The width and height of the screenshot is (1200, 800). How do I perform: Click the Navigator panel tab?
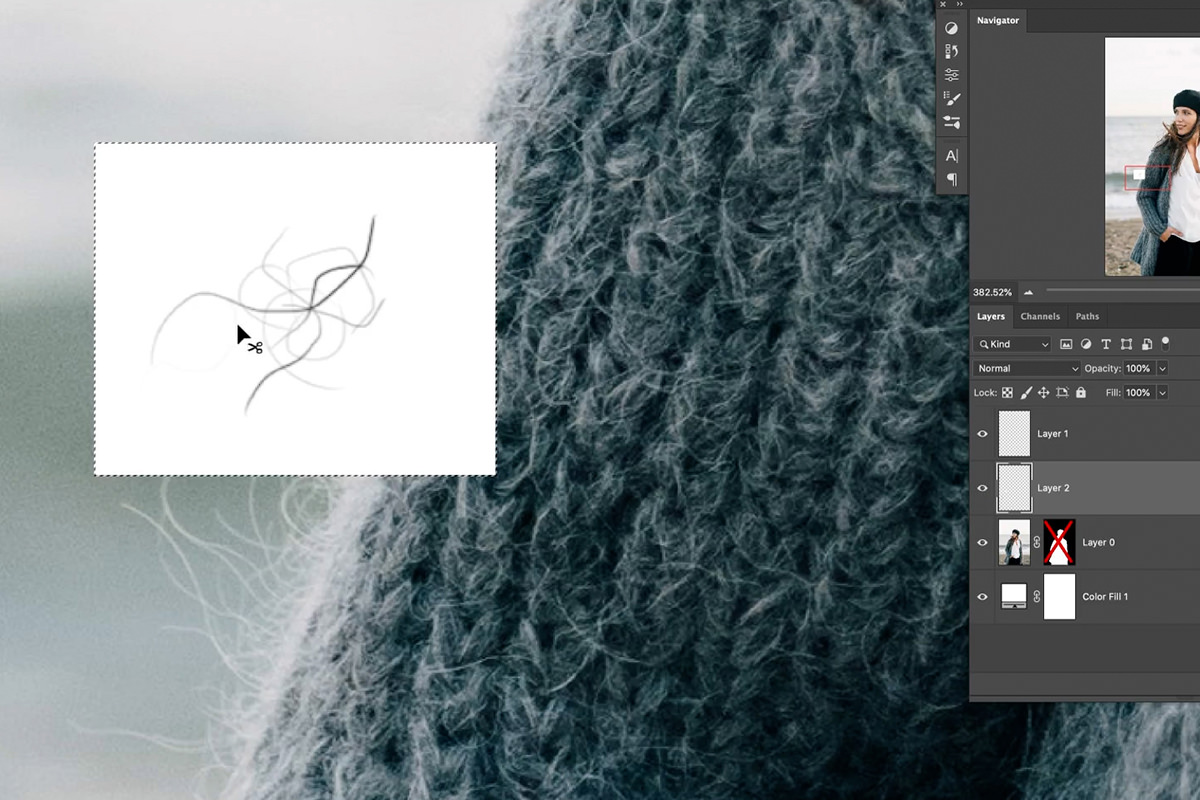tap(998, 20)
